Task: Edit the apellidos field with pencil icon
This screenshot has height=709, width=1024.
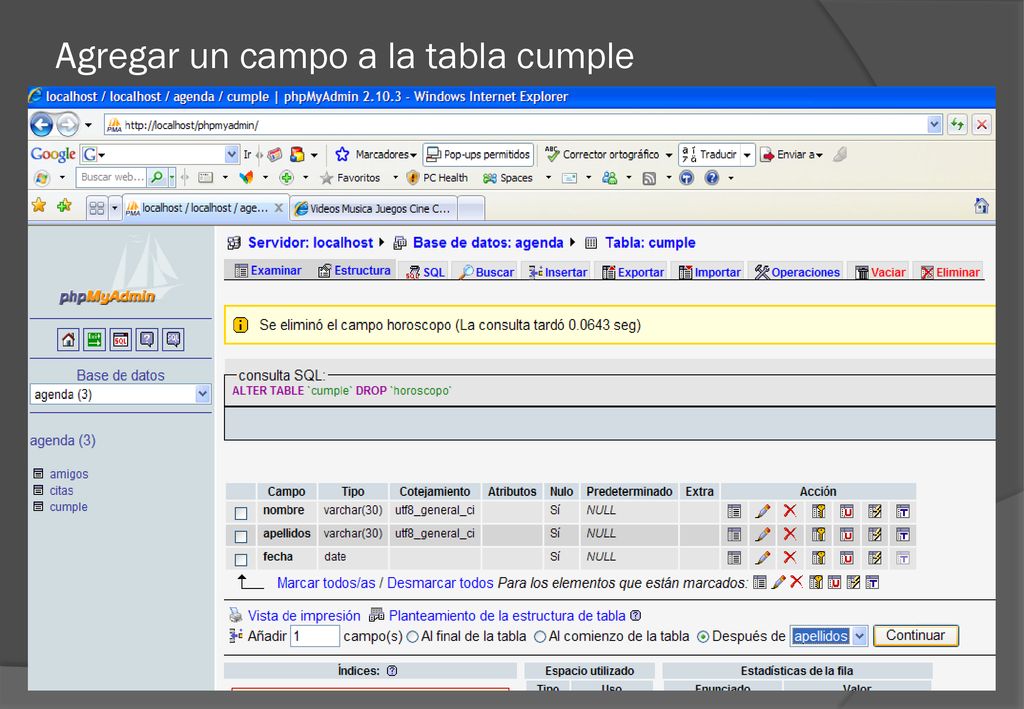Action: [x=762, y=535]
